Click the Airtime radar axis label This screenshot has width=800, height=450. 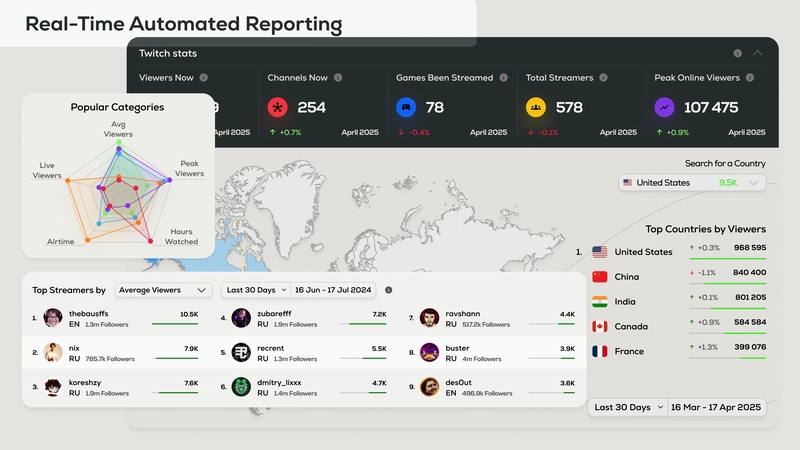point(60,241)
